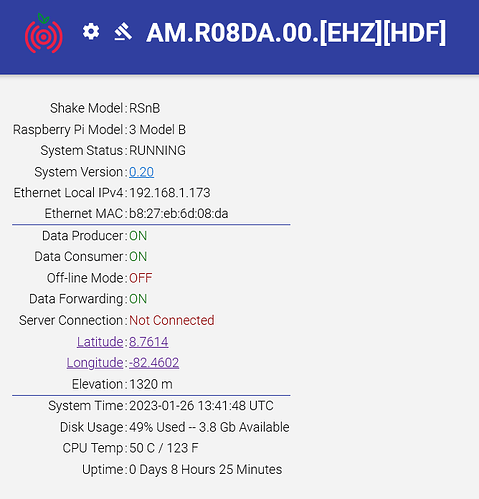Screen dimensions: 479x499
Task: Click the Off-line Mode OFF status
Action: [x=141, y=278]
